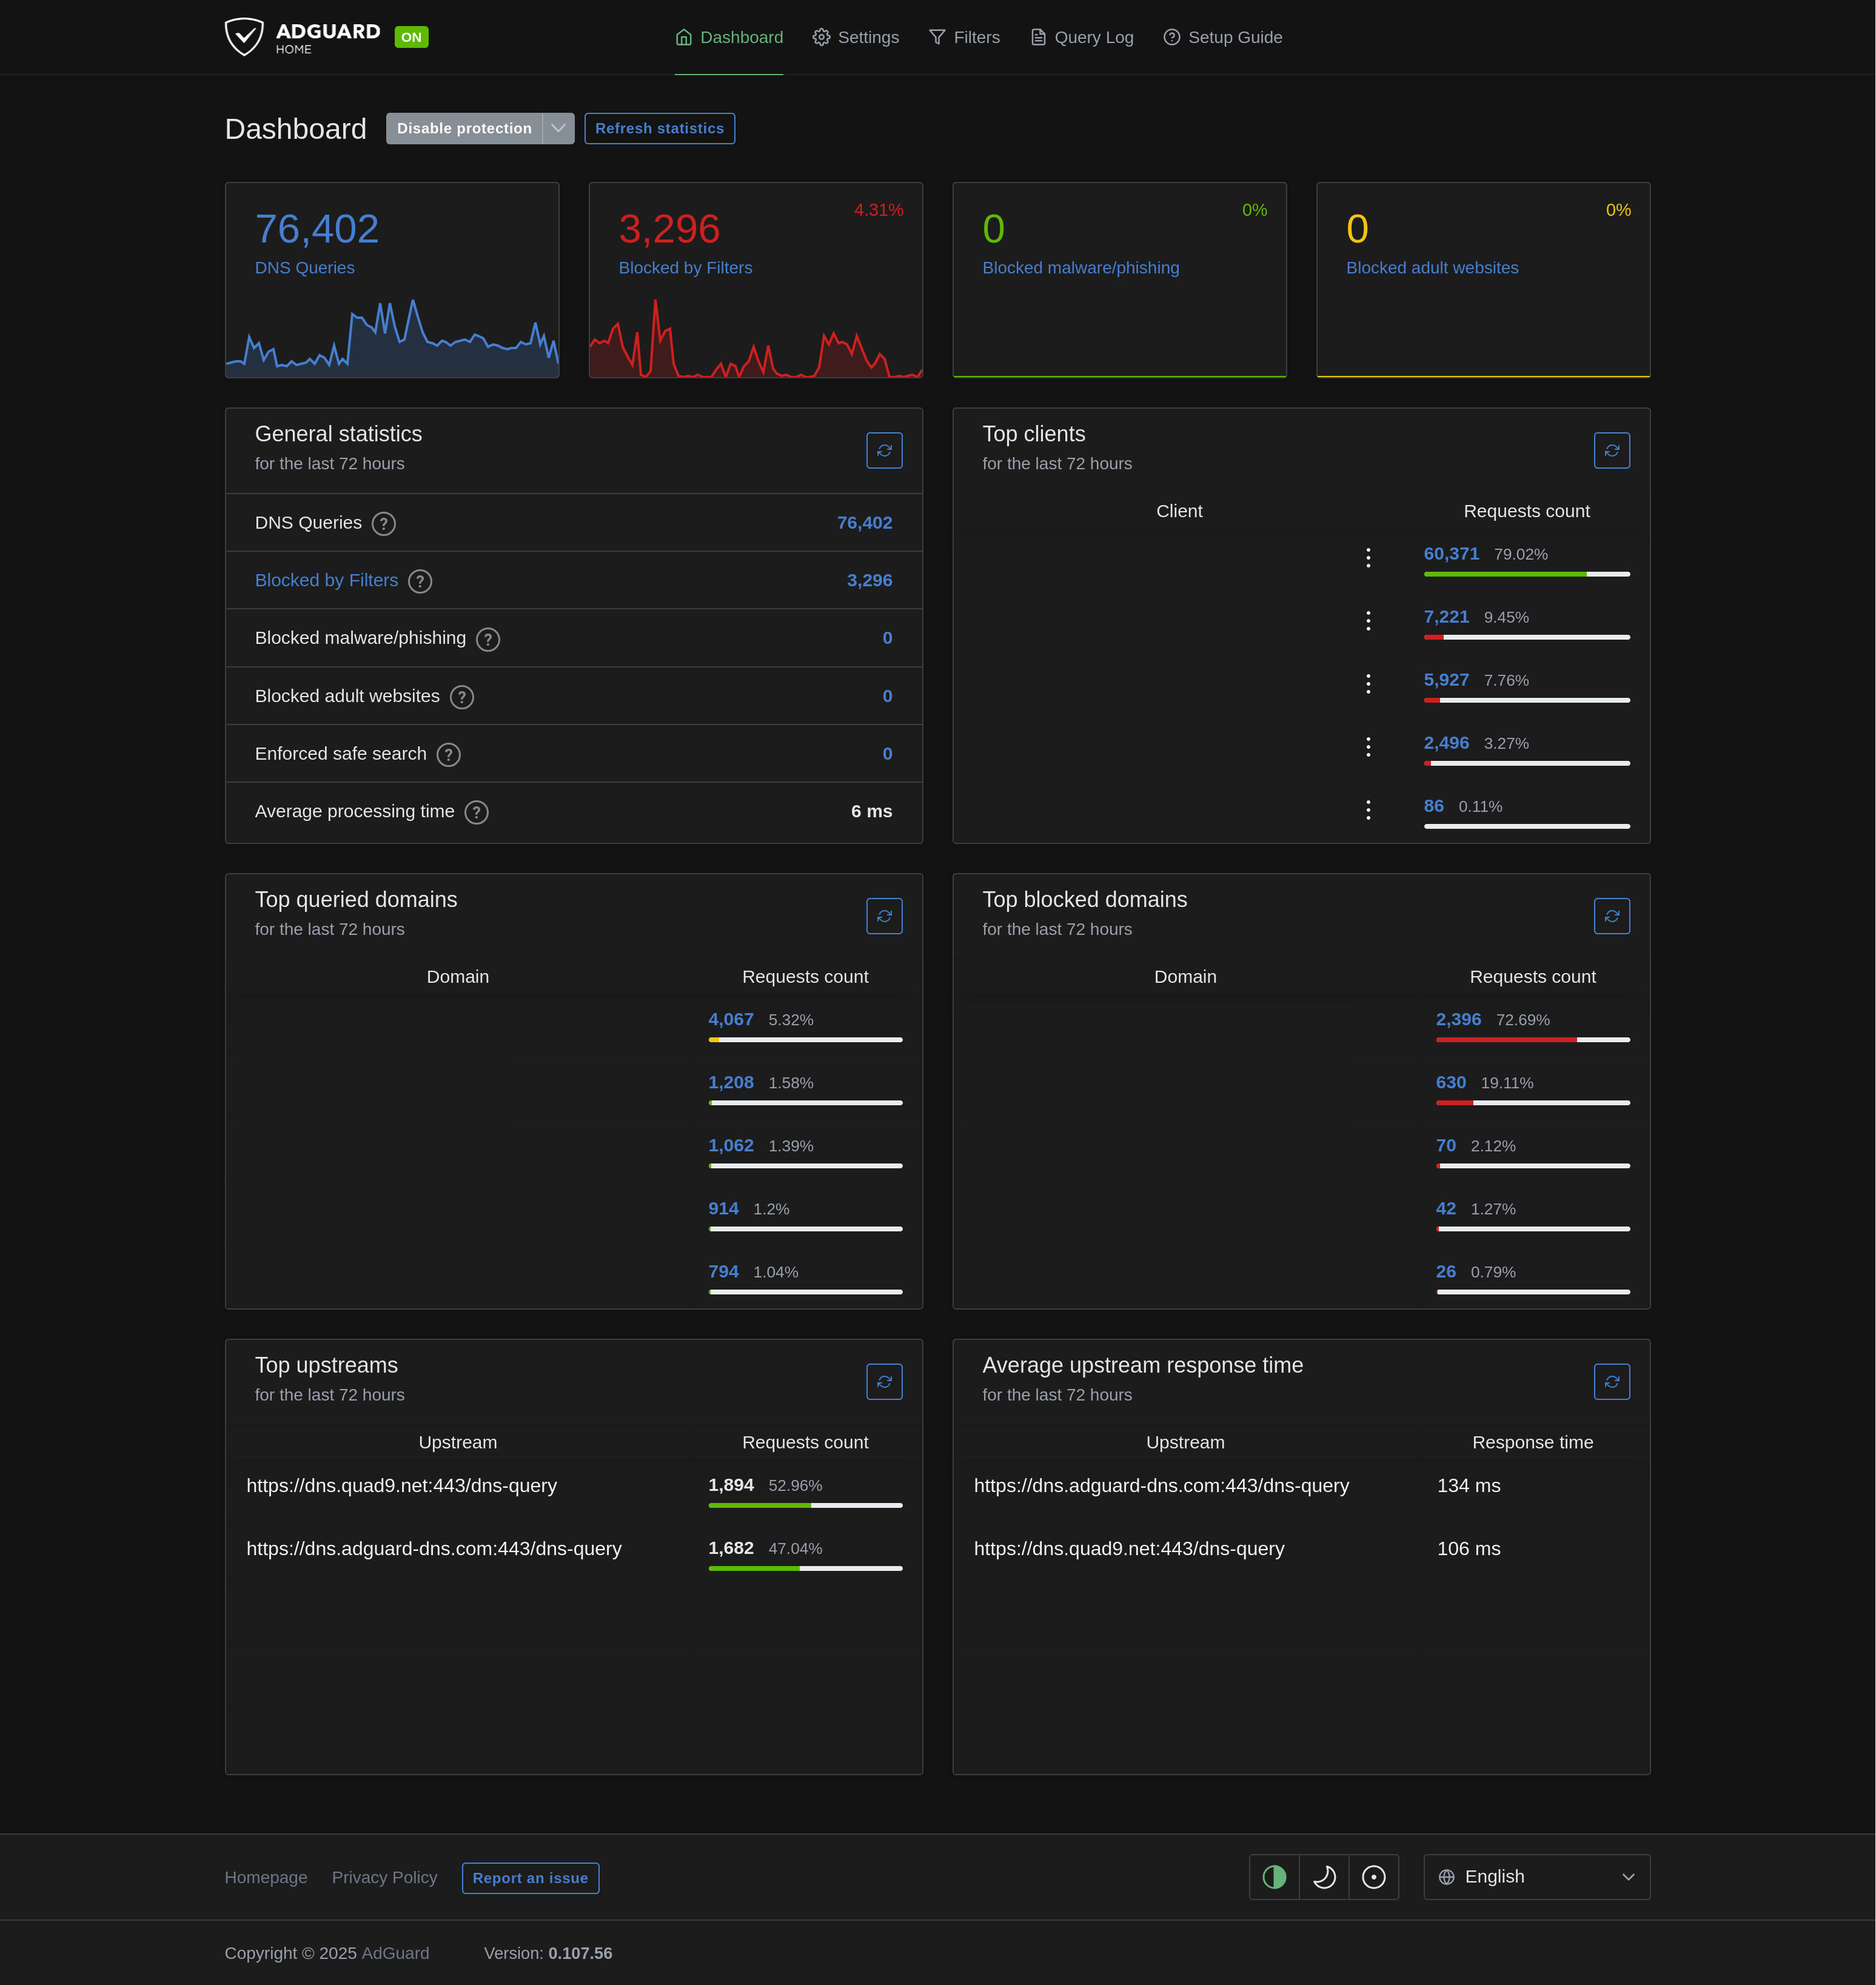Open options menu for the 60,371 requests client
The width and height of the screenshot is (1876, 1985).
[1368, 557]
